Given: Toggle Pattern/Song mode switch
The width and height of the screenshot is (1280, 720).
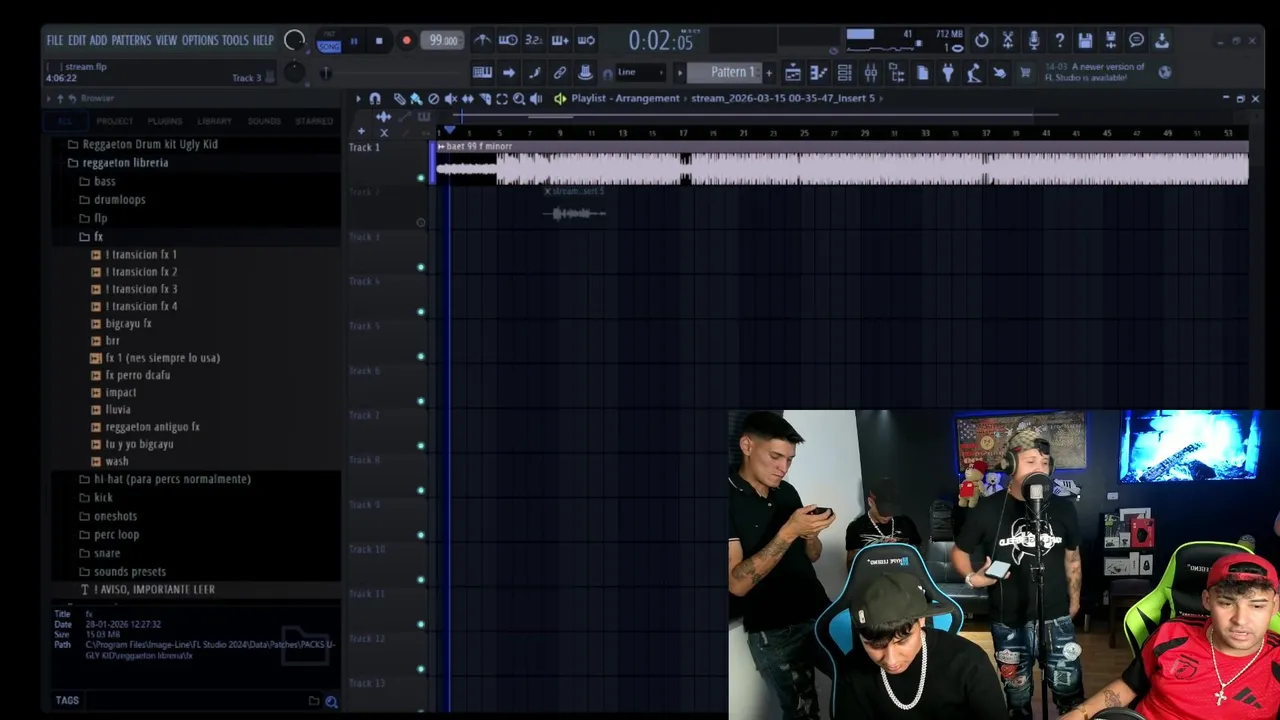Looking at the screenshot, I should point(329,41).
